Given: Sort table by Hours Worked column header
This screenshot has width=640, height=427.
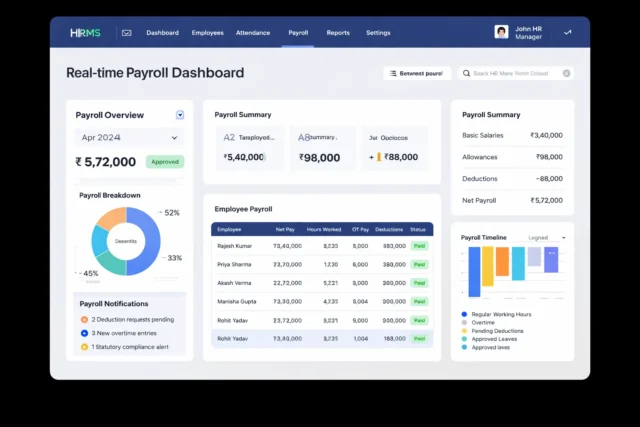Looking at the screenshot, I should 324,229.
